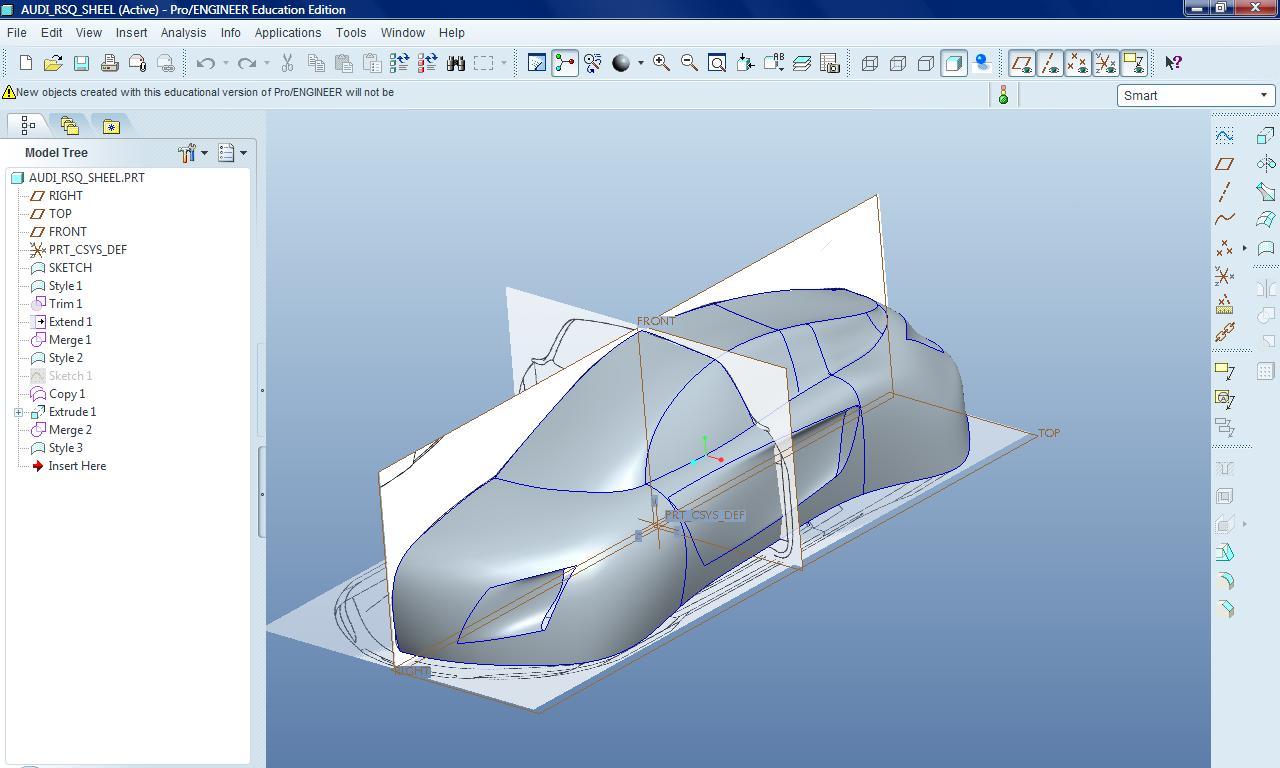
Task: Toggle datum axis display
Action: [1050, 63]
